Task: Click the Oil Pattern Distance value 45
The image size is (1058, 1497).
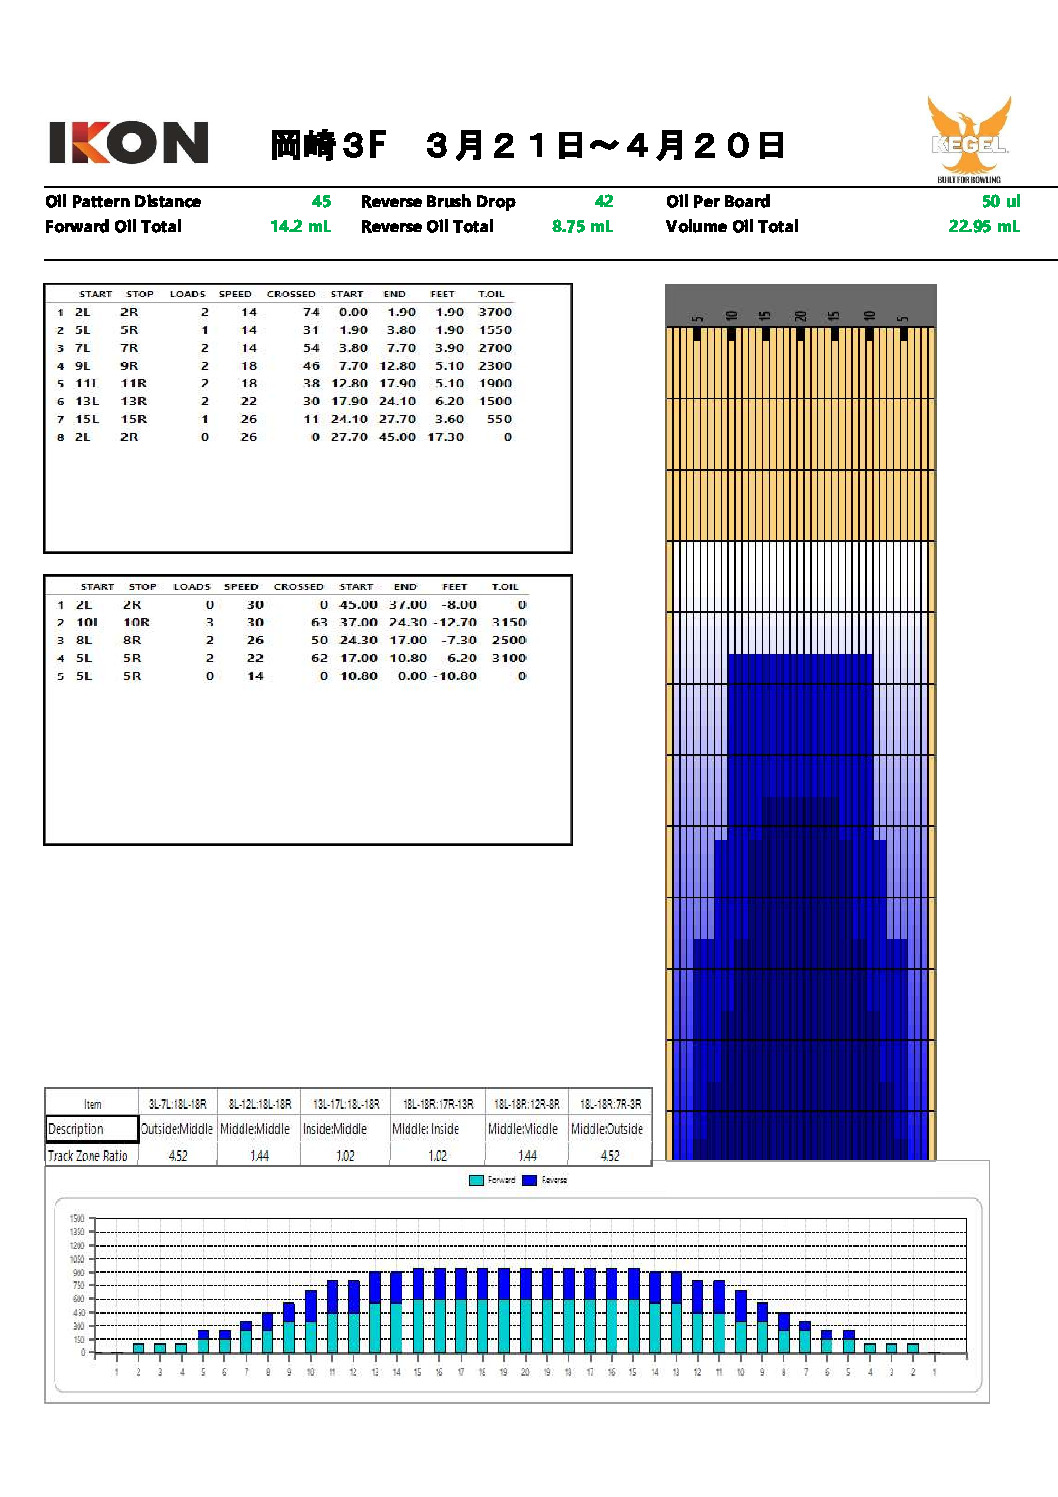Action: [321, 201]
